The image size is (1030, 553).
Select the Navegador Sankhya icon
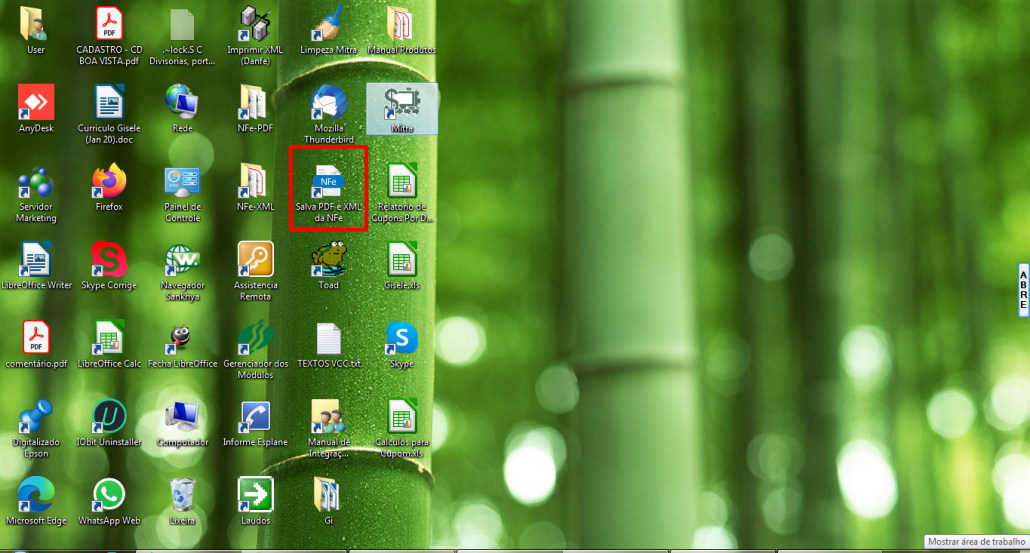pos(182,259)
